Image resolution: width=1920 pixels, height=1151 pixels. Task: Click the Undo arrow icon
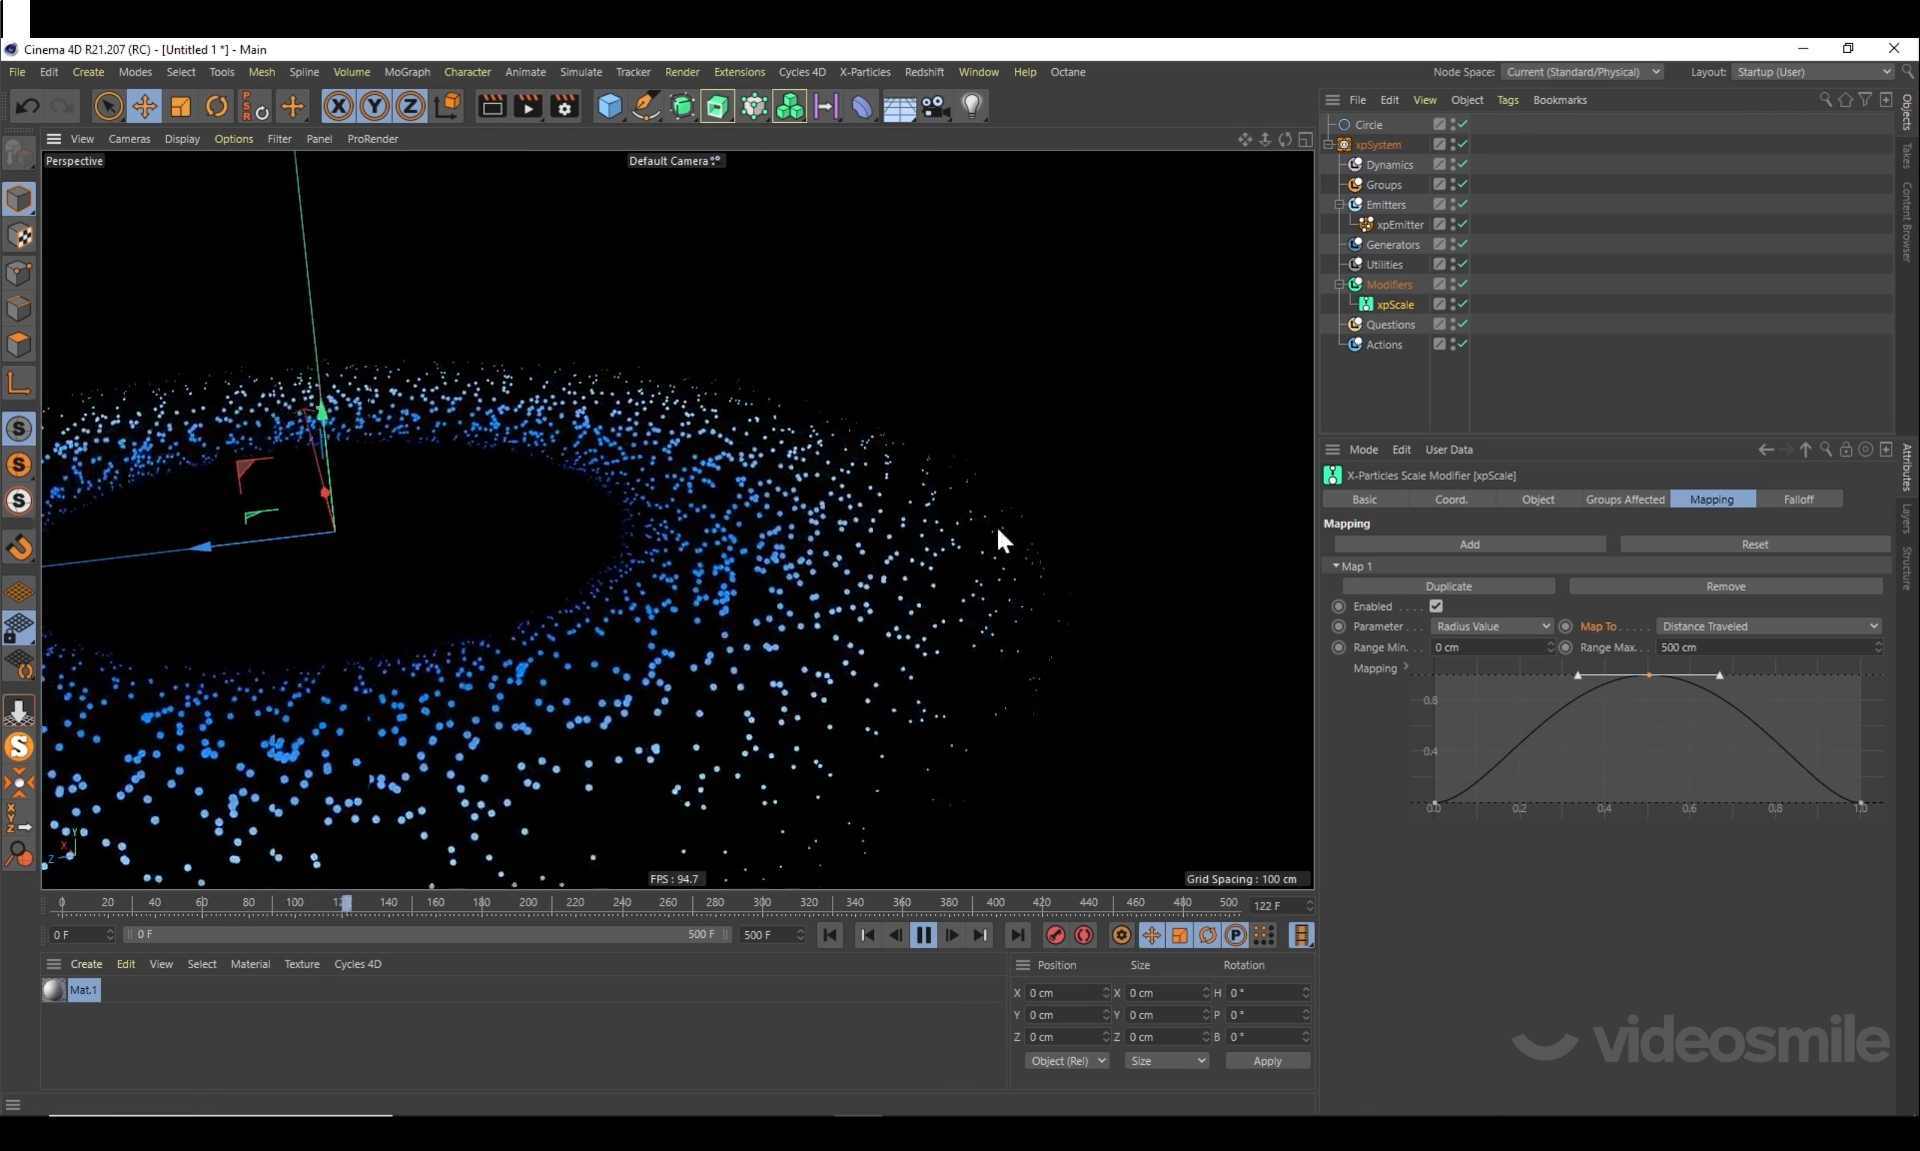coord(27,106)
